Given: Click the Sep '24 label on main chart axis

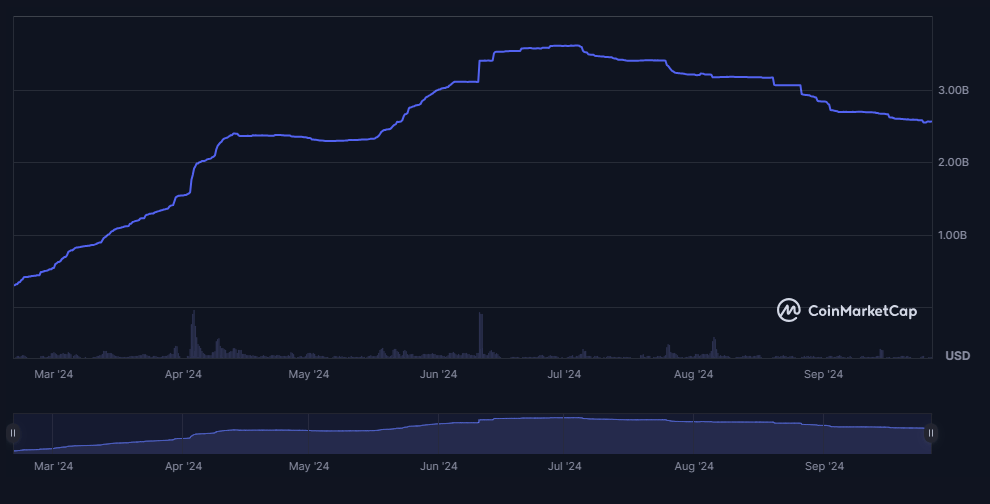Looking at the screenshot, I should tap(824, 375).
